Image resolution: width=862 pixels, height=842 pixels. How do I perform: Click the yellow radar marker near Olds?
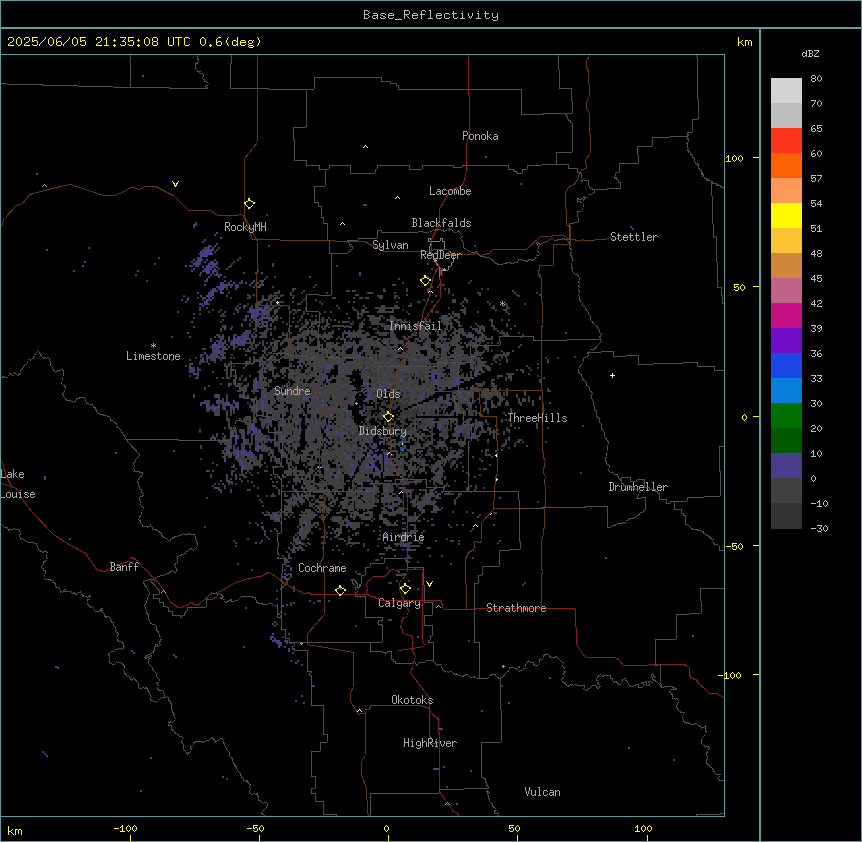point(388,417)
